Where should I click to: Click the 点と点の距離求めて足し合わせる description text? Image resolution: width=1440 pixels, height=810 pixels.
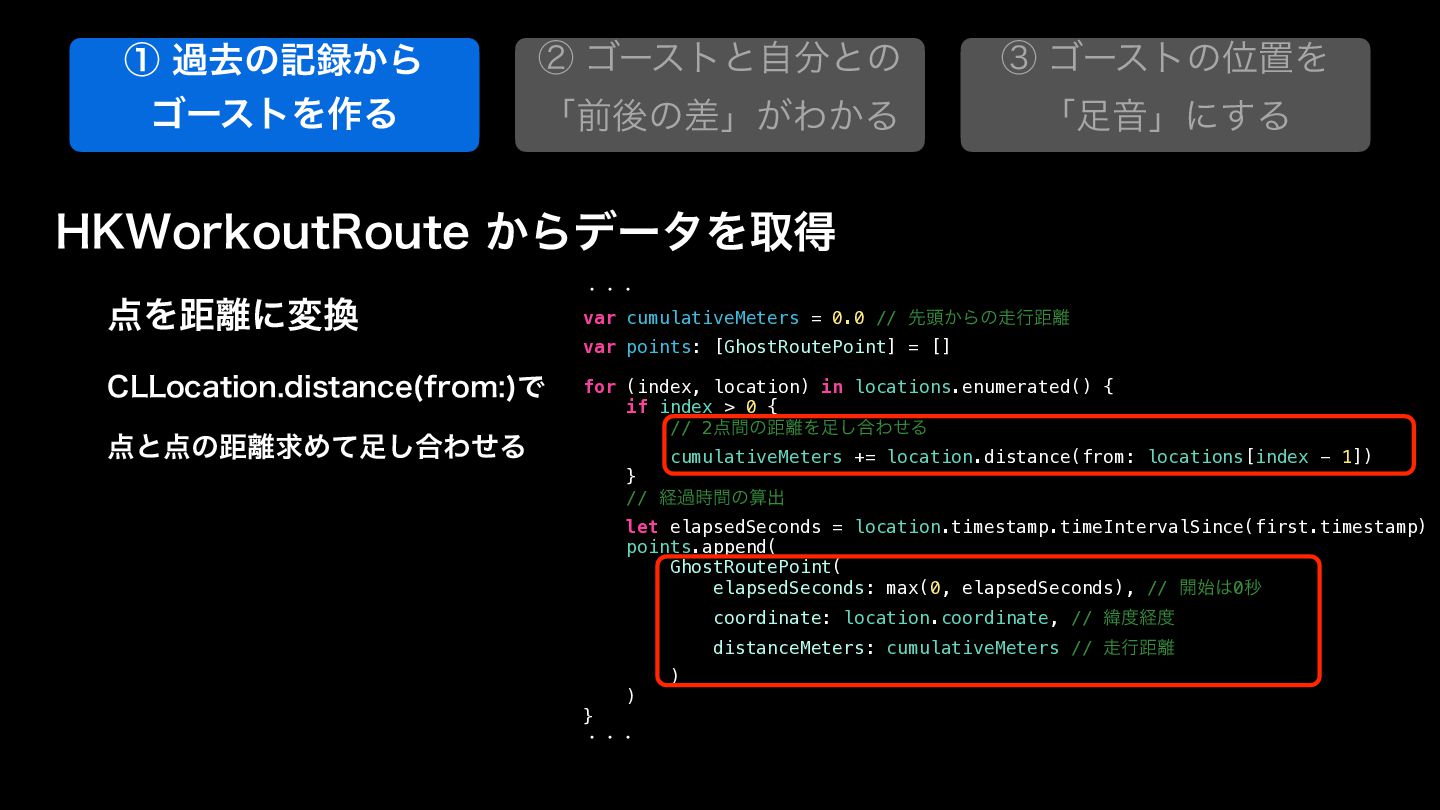click(x=317, y=446)
